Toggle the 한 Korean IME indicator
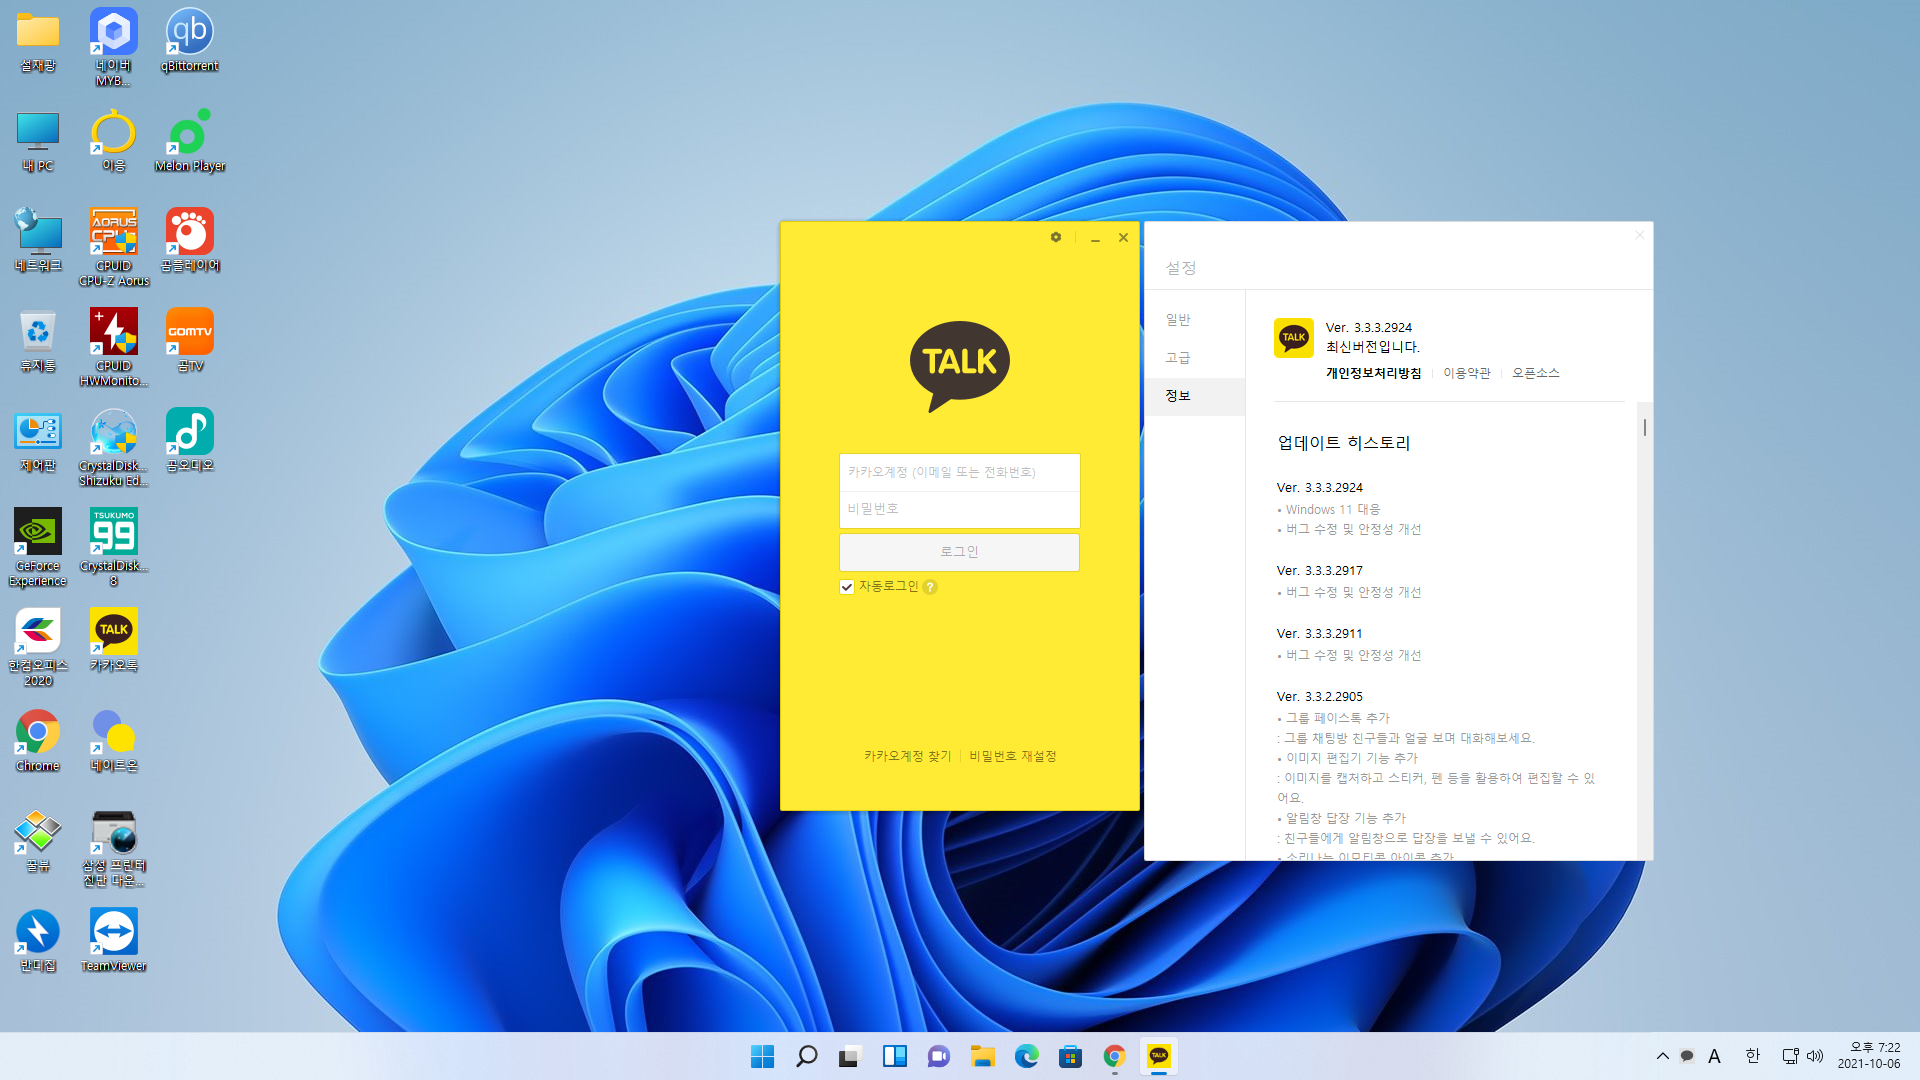 point(1752,1056)
